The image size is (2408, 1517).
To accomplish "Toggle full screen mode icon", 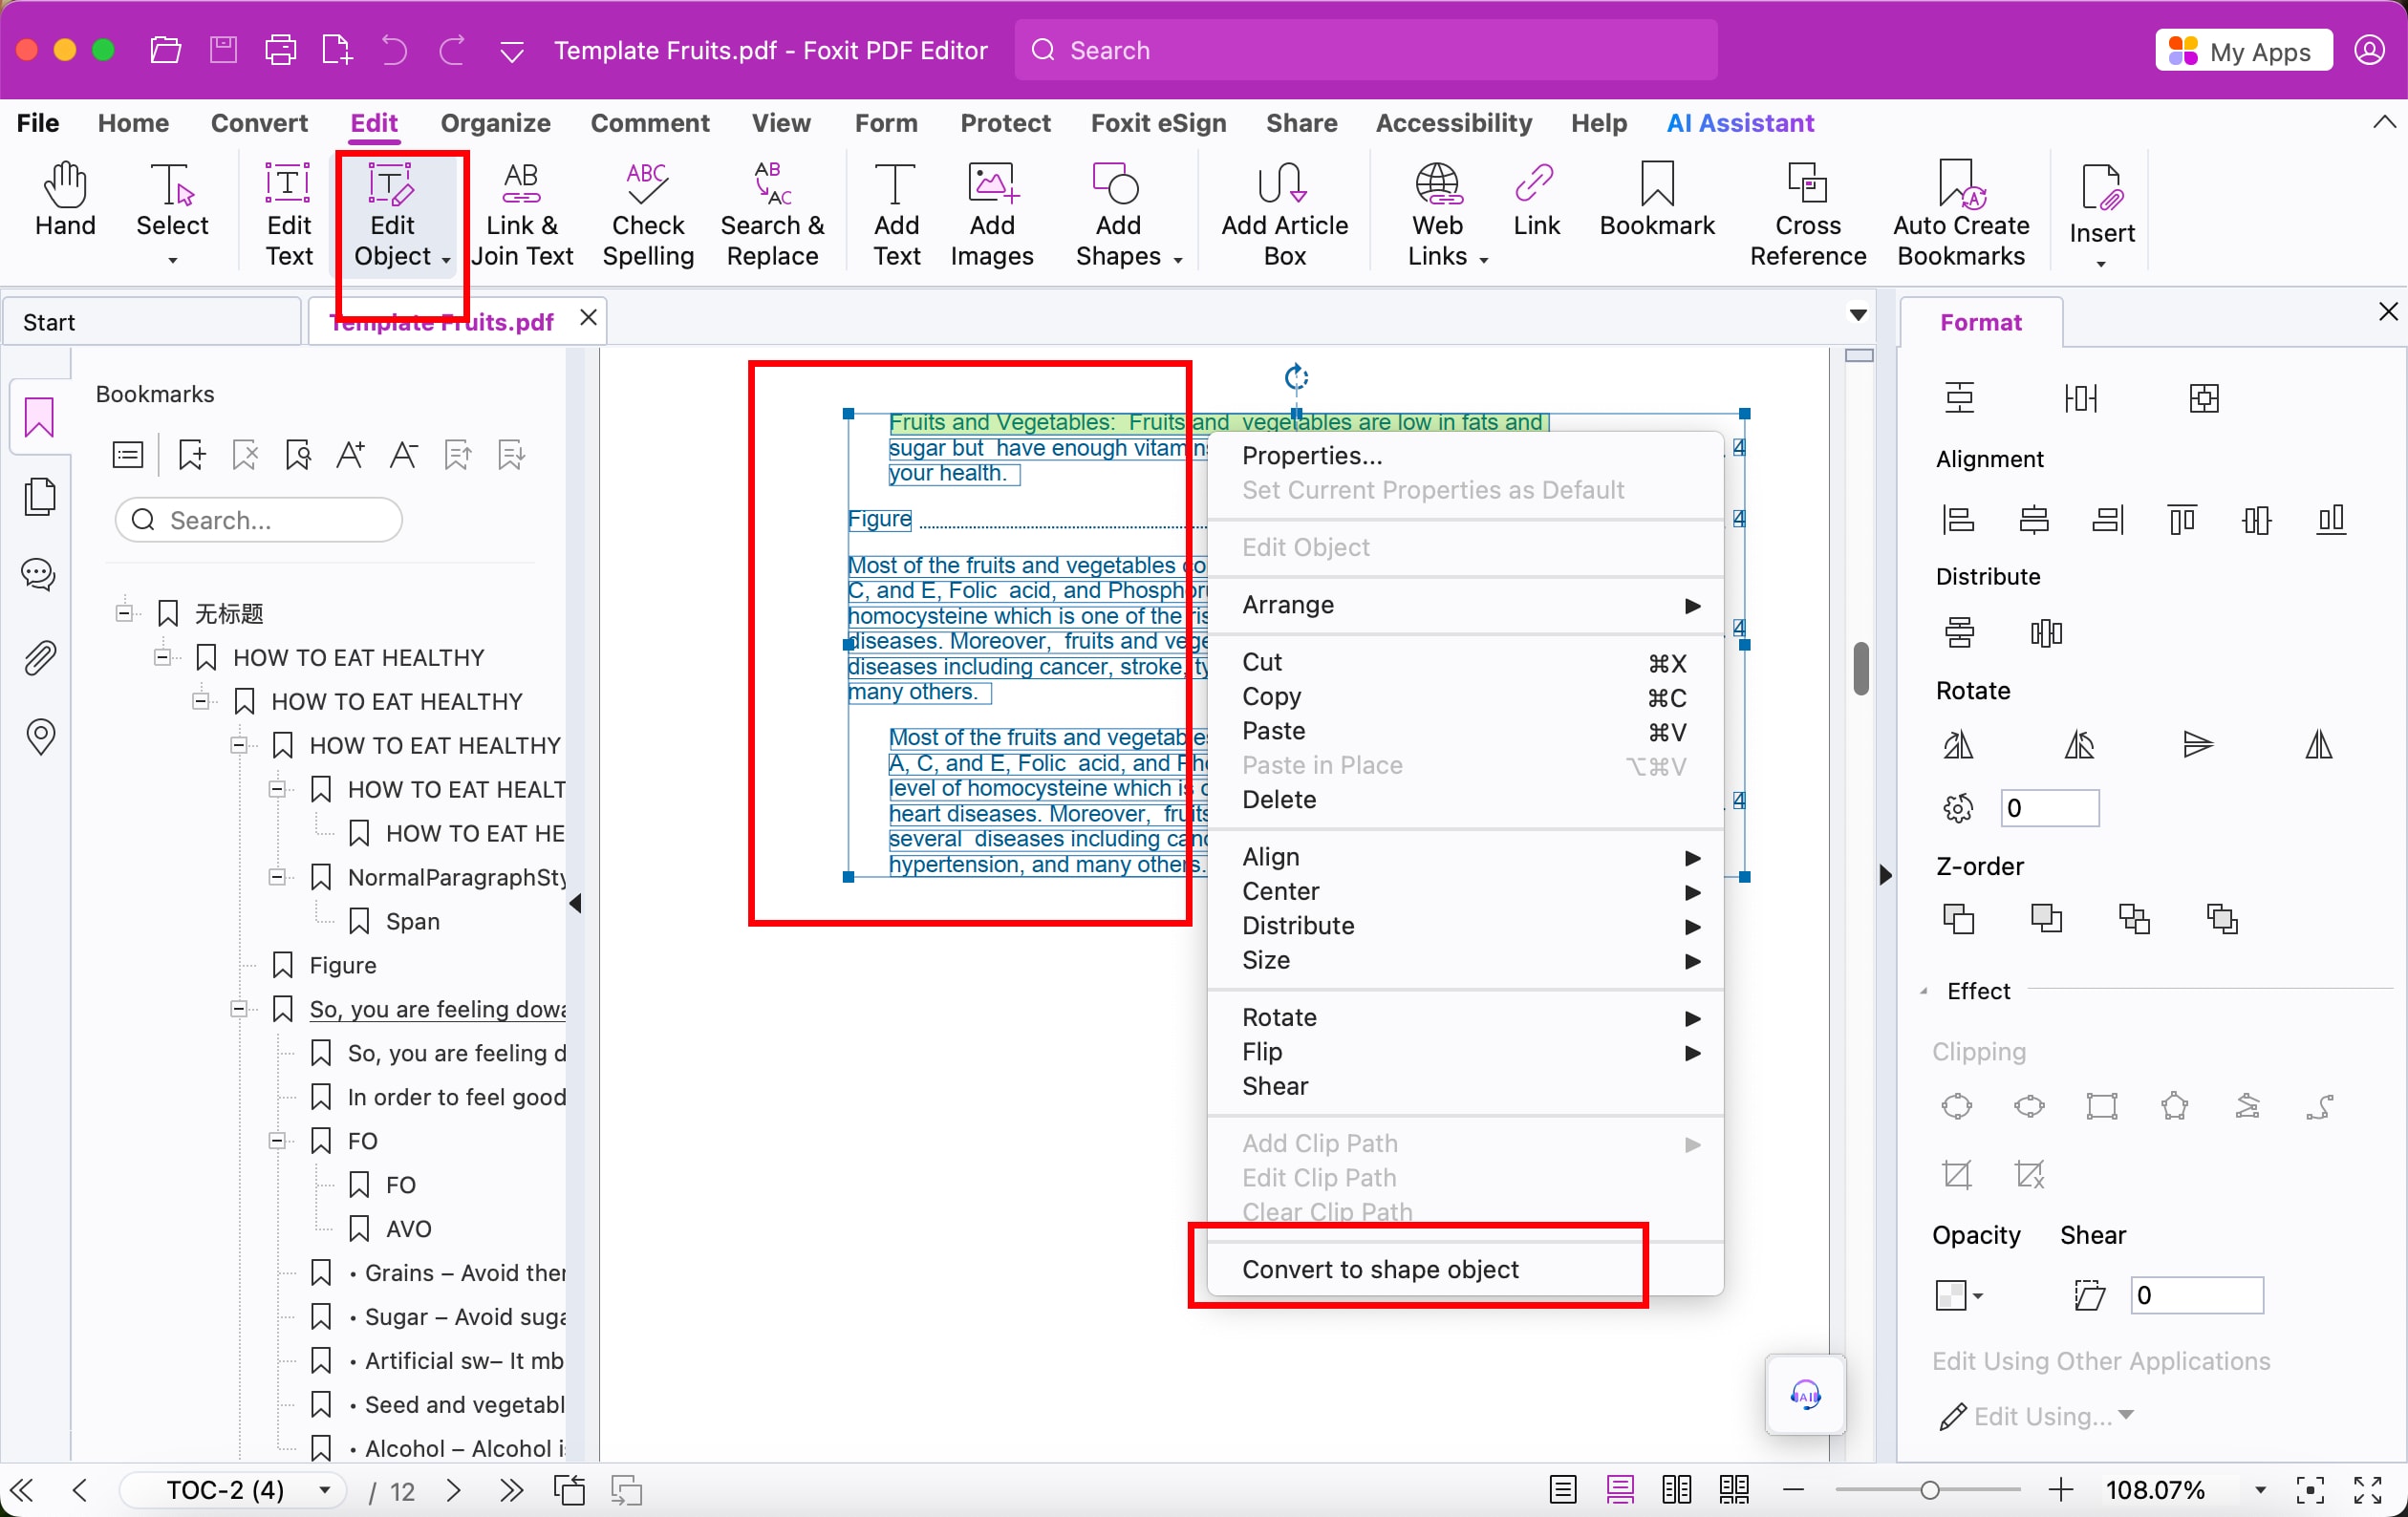I will [x=2367, y=1490].
